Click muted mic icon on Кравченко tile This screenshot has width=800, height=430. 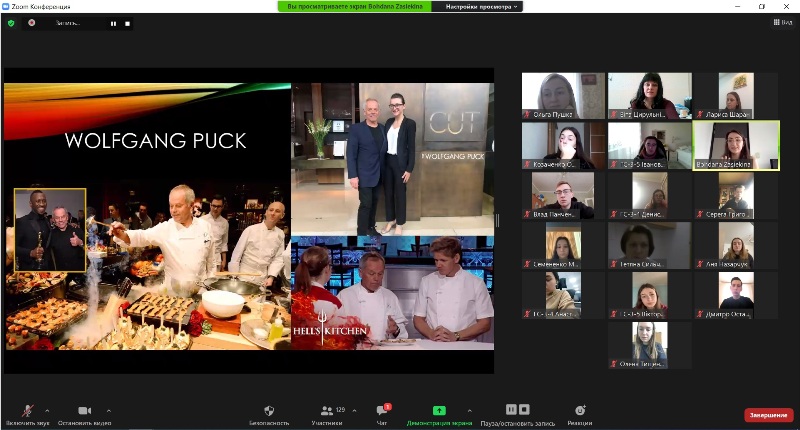pos(528,164)
